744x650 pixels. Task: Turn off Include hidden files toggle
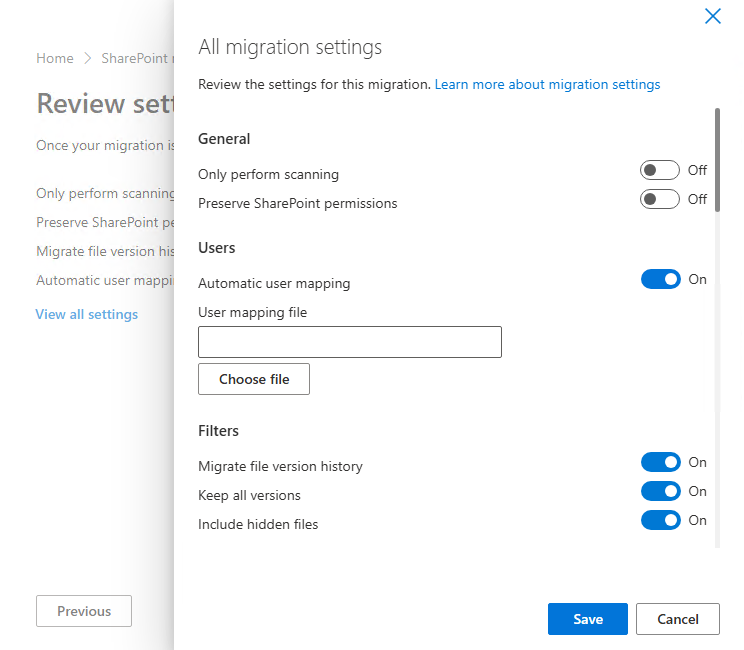(x=660, y=520)
